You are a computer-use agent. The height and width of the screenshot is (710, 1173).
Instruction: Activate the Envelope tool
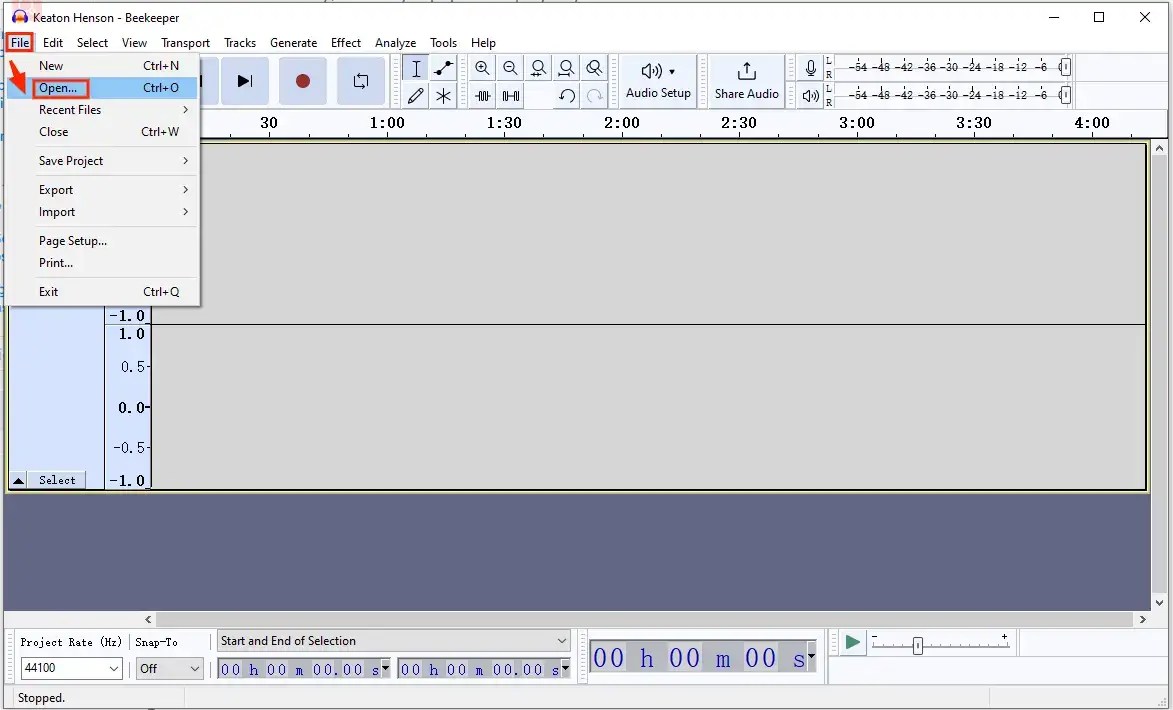pos(444,68)
